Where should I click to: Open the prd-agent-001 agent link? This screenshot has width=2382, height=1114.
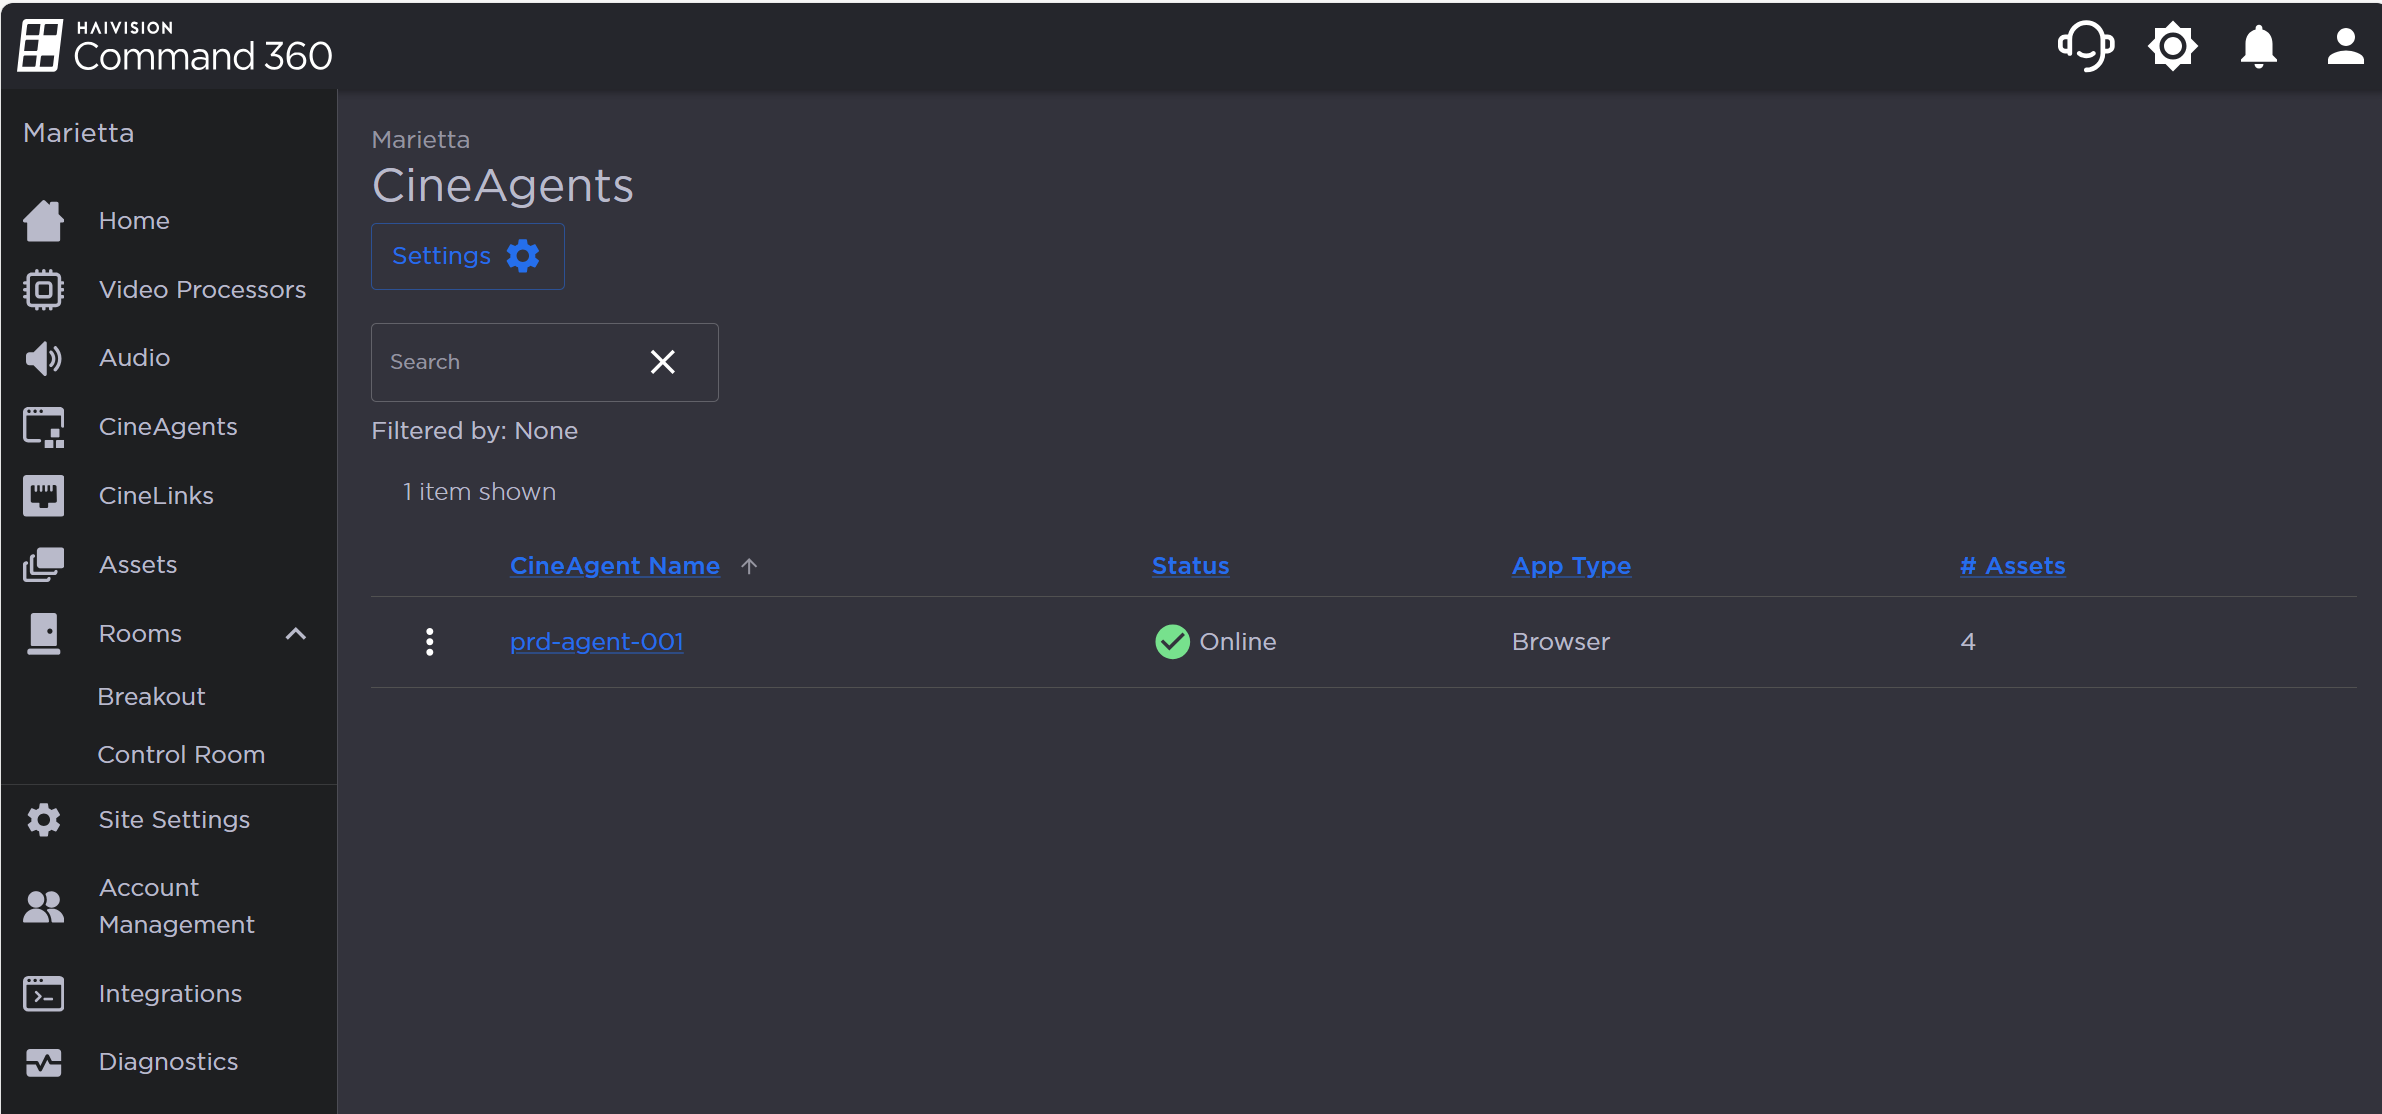596,641
